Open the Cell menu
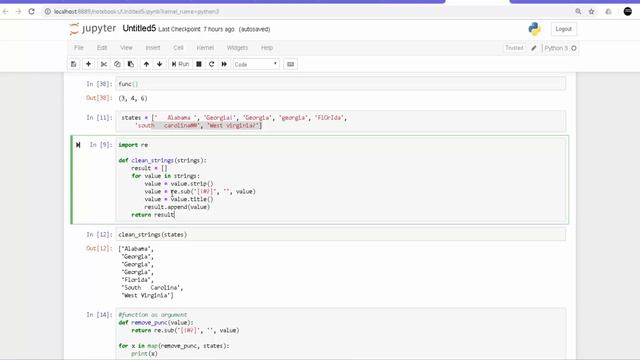640x360 pixels. click(178, 48)
